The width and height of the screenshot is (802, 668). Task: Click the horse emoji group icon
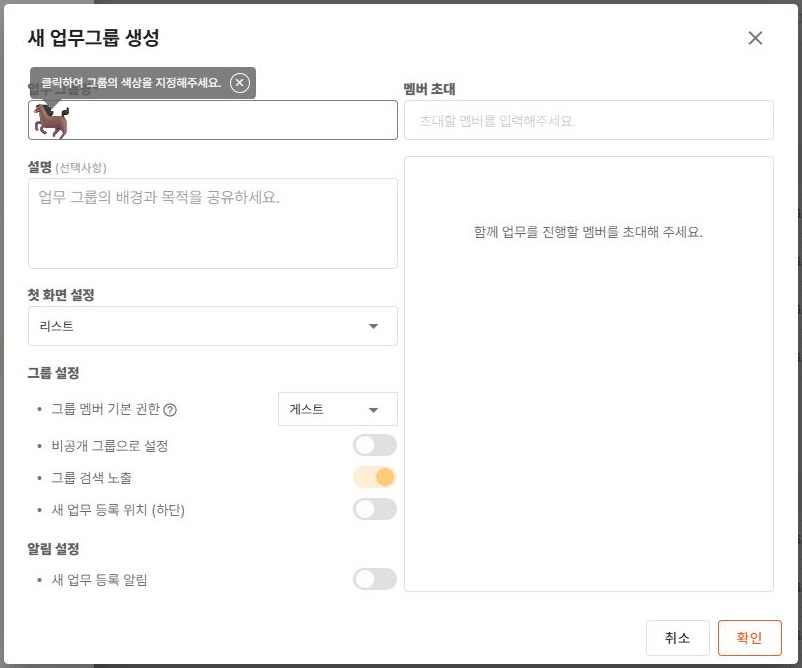(51, 120)
